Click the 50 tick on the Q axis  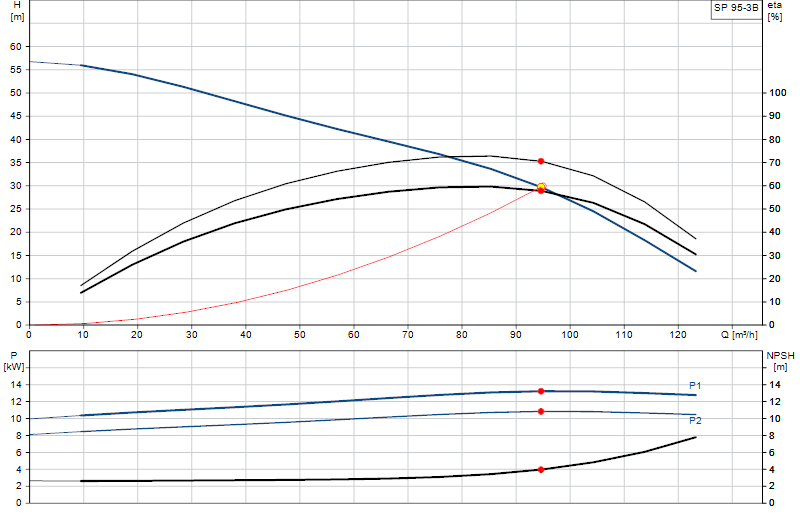pos(299,335)
